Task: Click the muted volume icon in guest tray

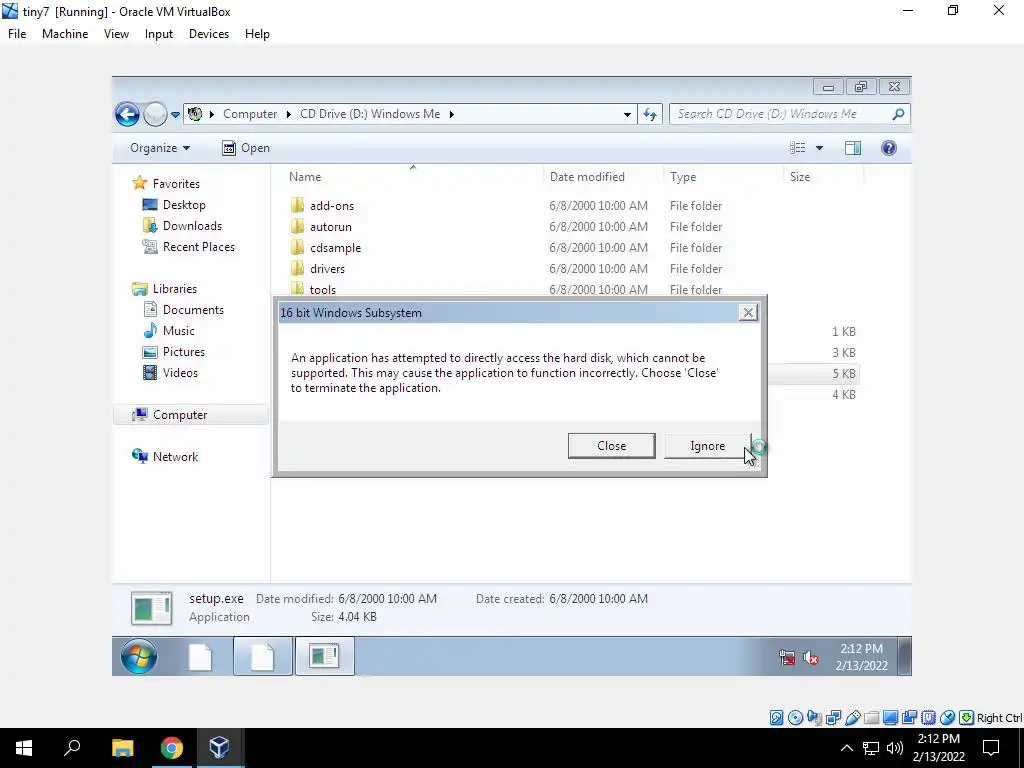Action: [x=810, y=658]
